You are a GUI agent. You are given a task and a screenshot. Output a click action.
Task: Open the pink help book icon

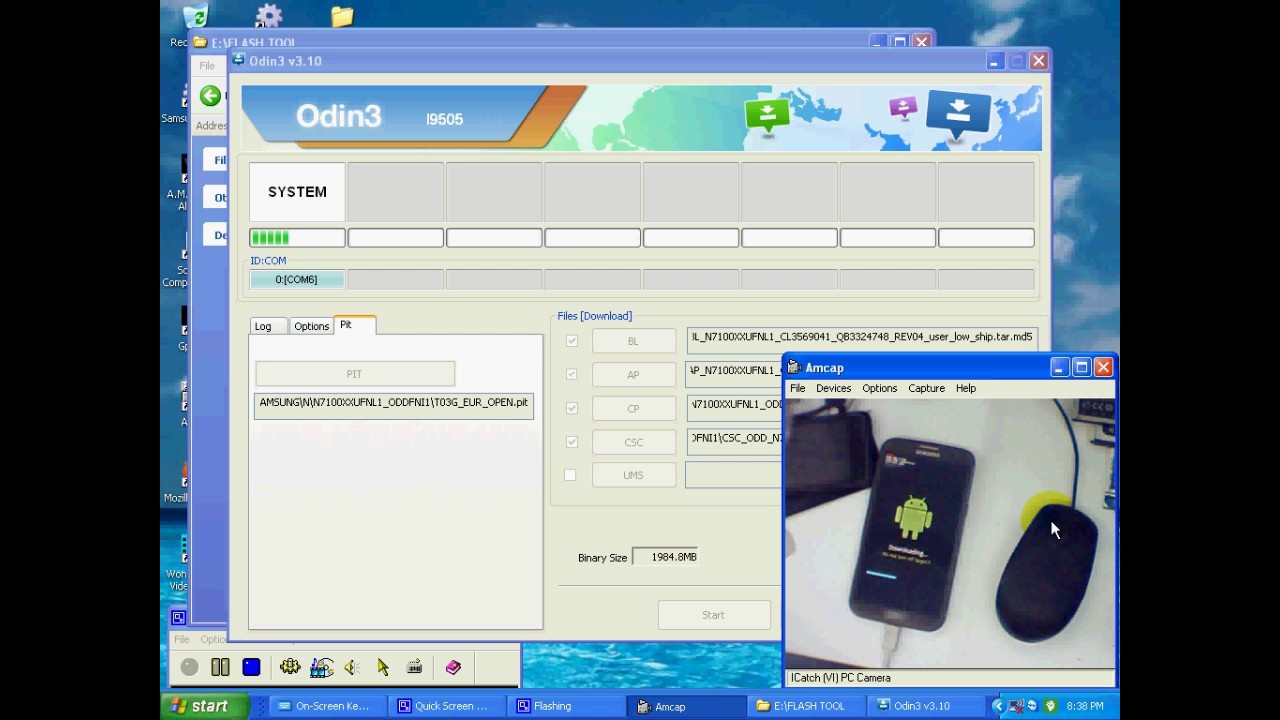tap(453, 667)
